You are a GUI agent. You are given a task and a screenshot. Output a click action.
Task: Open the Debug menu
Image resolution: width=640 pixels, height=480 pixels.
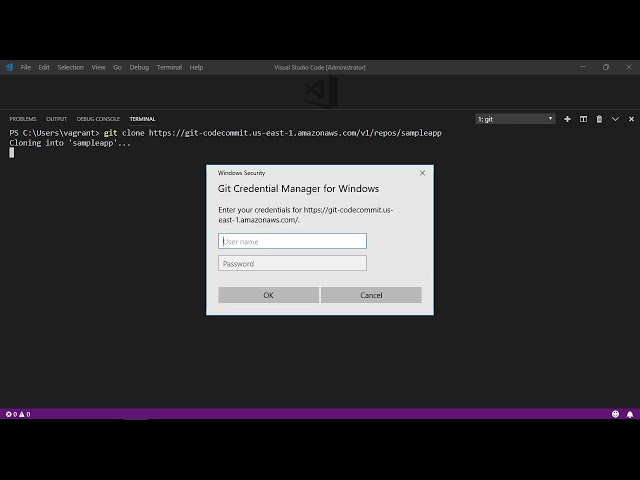click(139, 67)
